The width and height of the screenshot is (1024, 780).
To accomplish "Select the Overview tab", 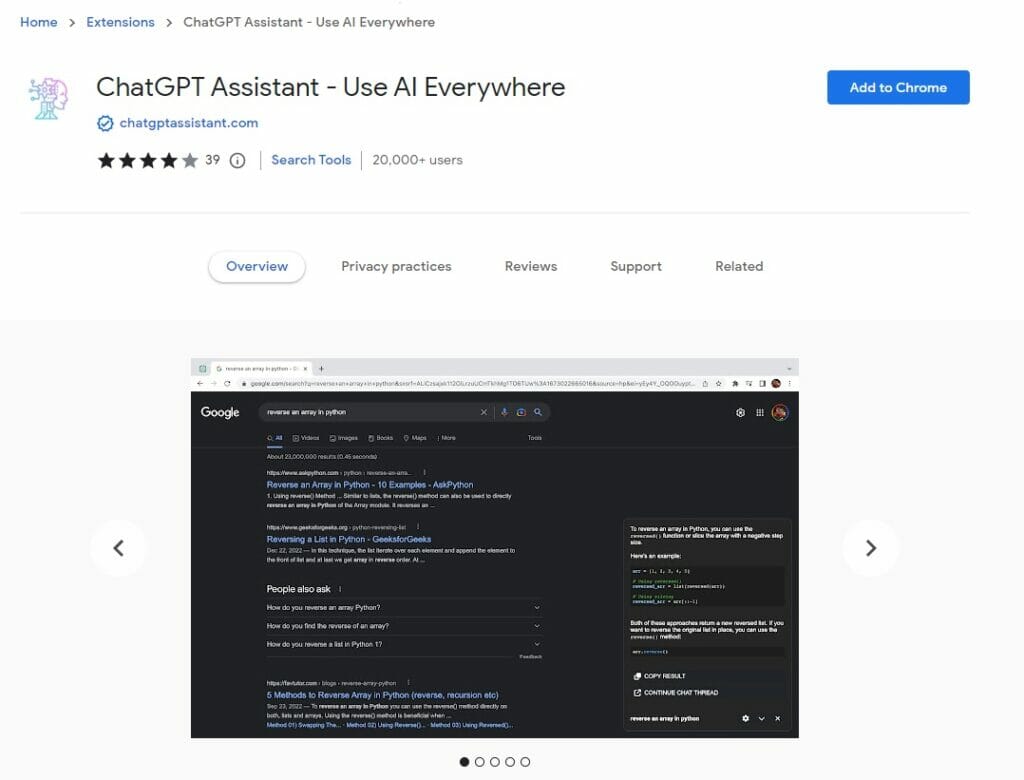I will tap(257, 267).
